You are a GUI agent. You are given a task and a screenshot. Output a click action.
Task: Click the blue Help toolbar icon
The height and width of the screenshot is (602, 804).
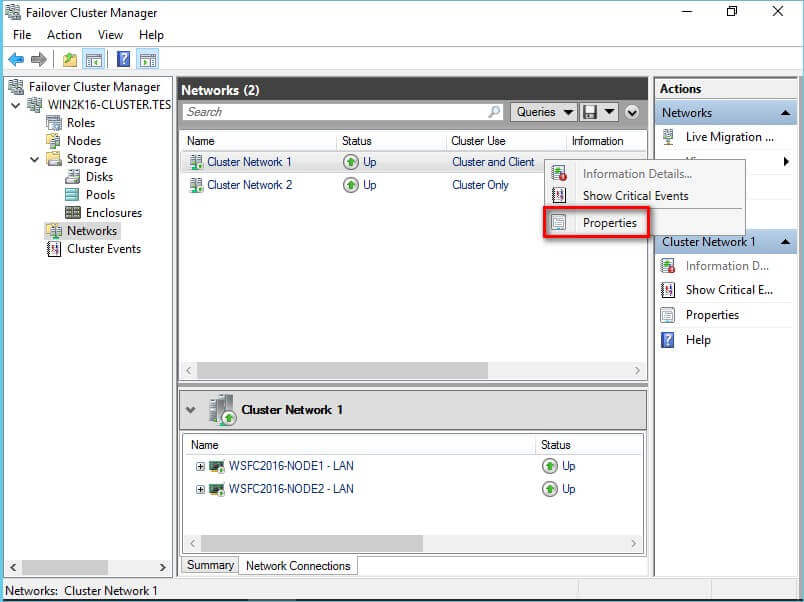click(124, 59)
